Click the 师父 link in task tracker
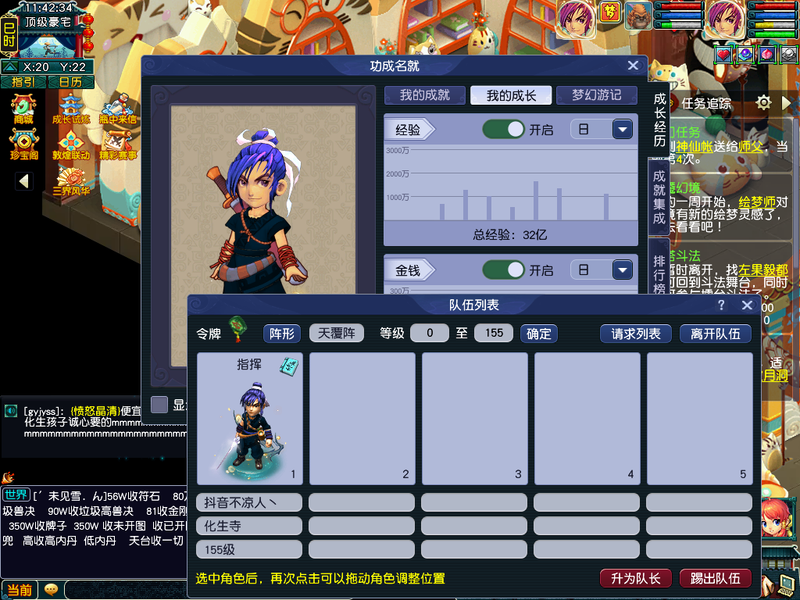The height and width of the screenshot is (600, 800). click(751, 147)
